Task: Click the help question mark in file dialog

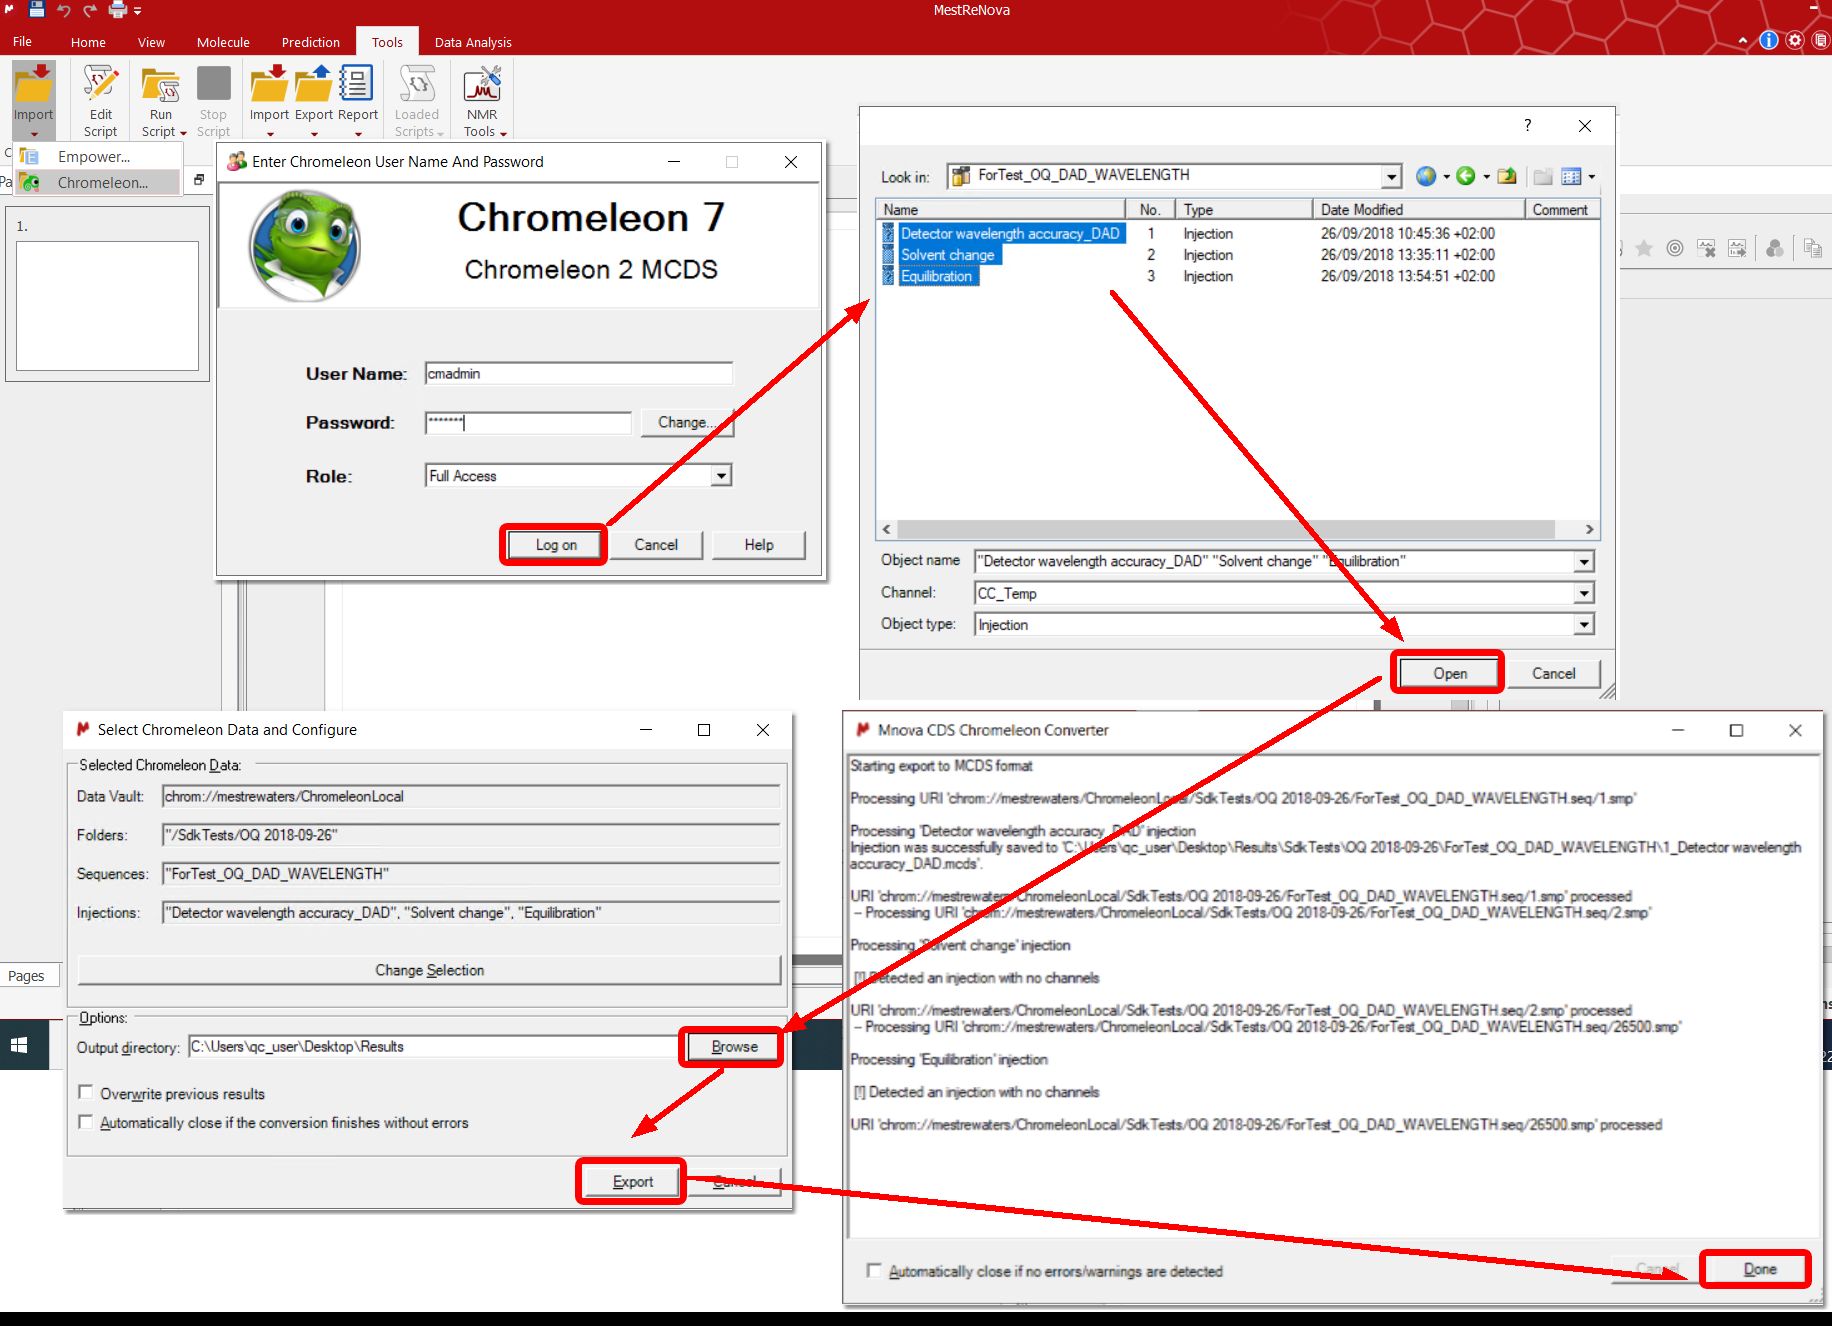Action: [x=1527, y=125]
